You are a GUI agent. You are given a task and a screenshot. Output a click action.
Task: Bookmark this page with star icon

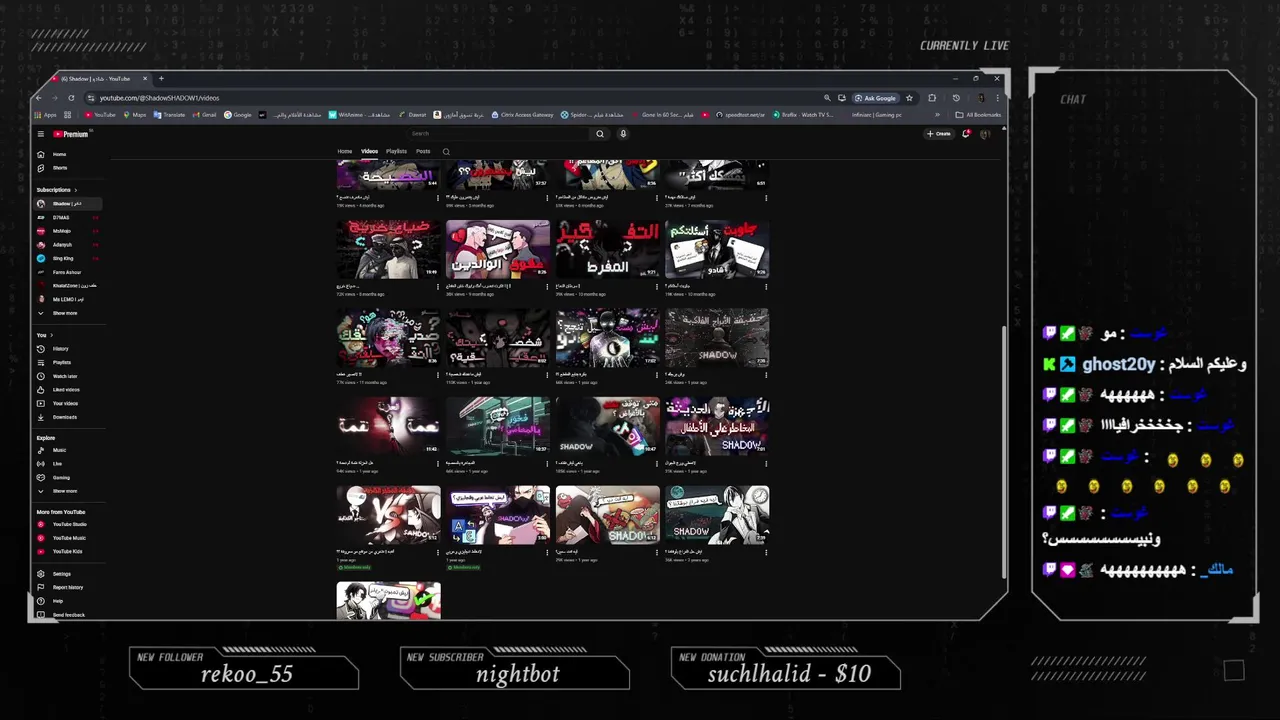[909, 98]
